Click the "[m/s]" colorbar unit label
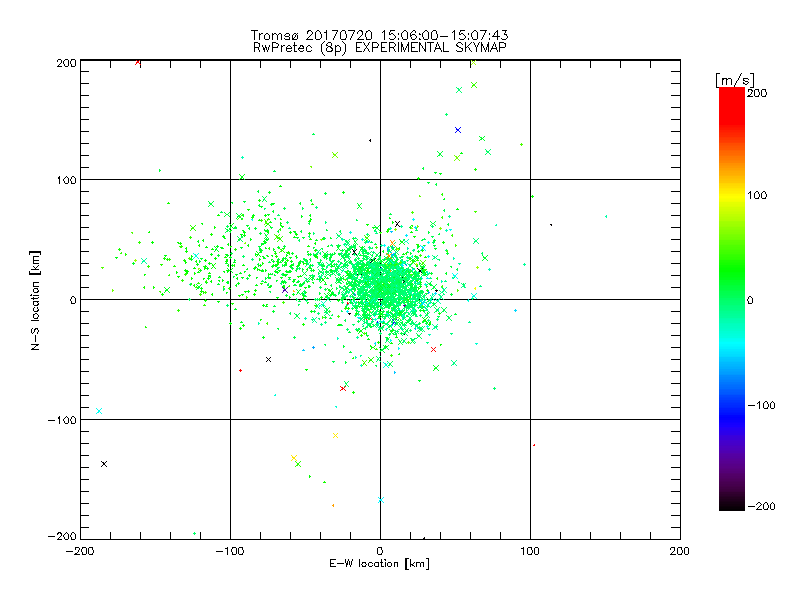The image size is (800, 600). [x=735, y=80]
